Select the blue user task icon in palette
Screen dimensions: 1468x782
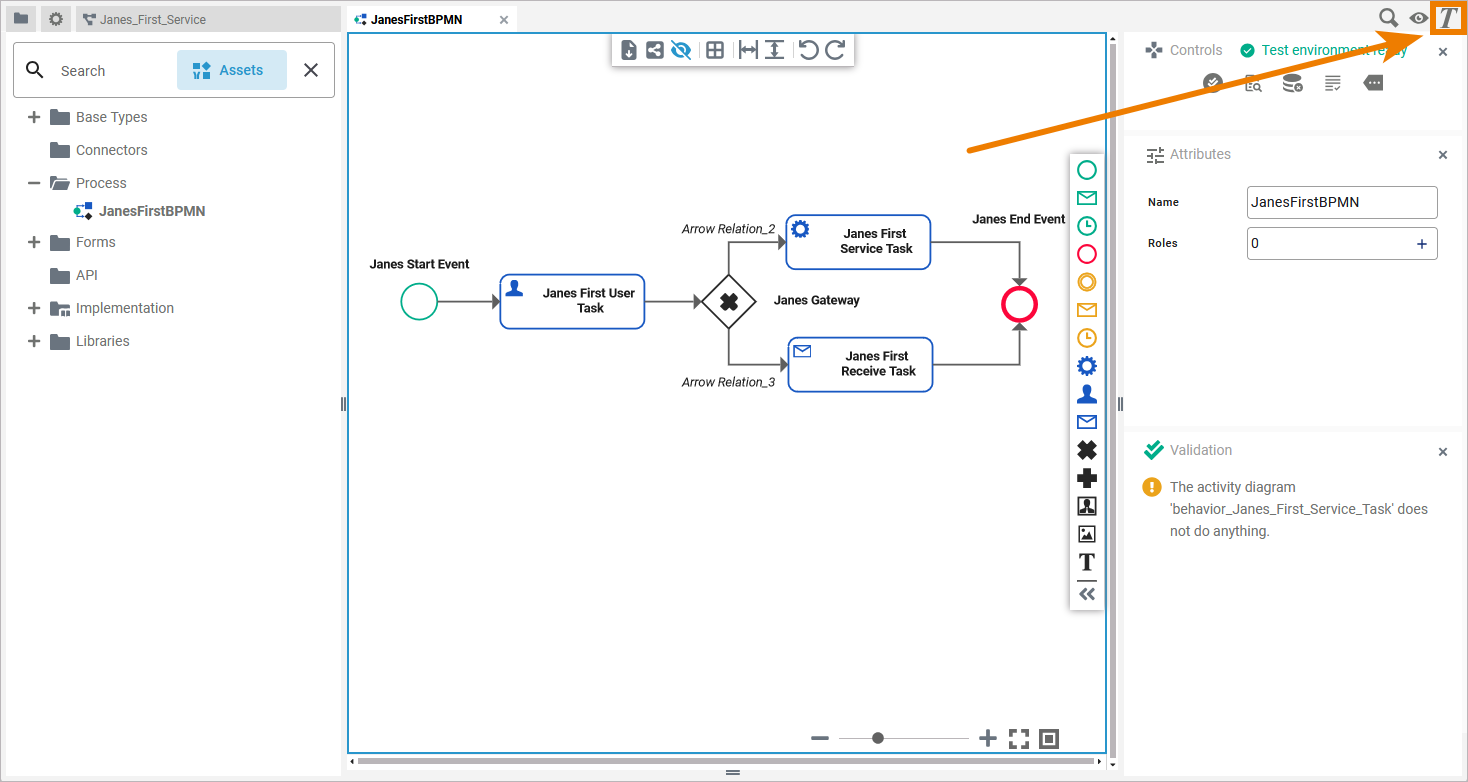[x=1086, y=394]
